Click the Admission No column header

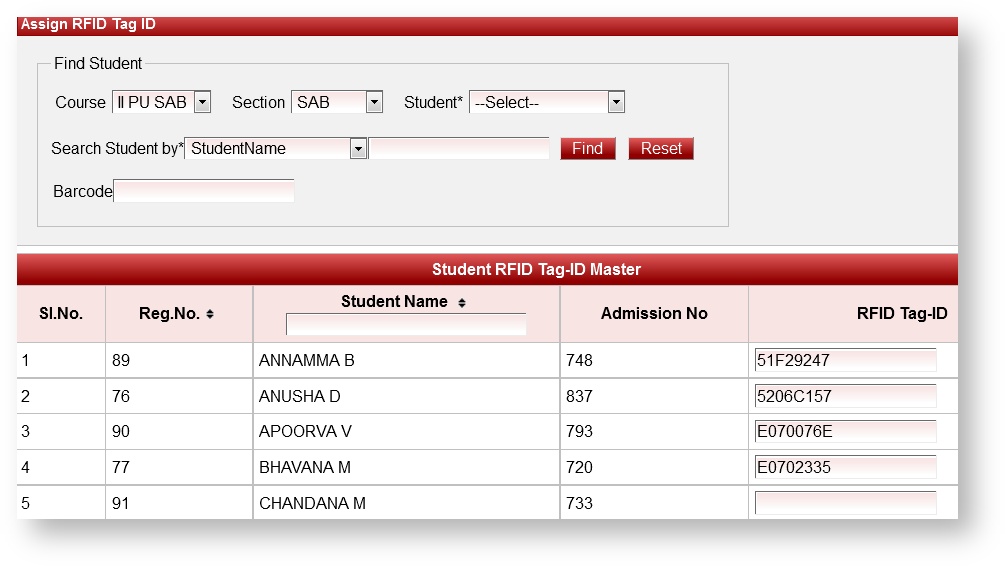coord(654,314)
